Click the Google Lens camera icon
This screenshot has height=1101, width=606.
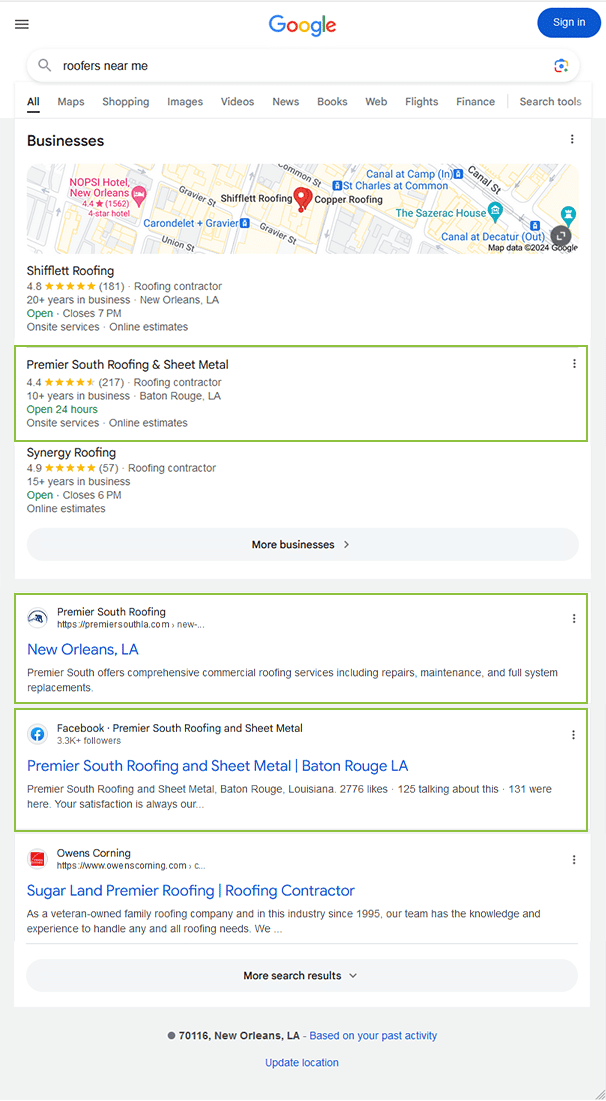(561, 66)
